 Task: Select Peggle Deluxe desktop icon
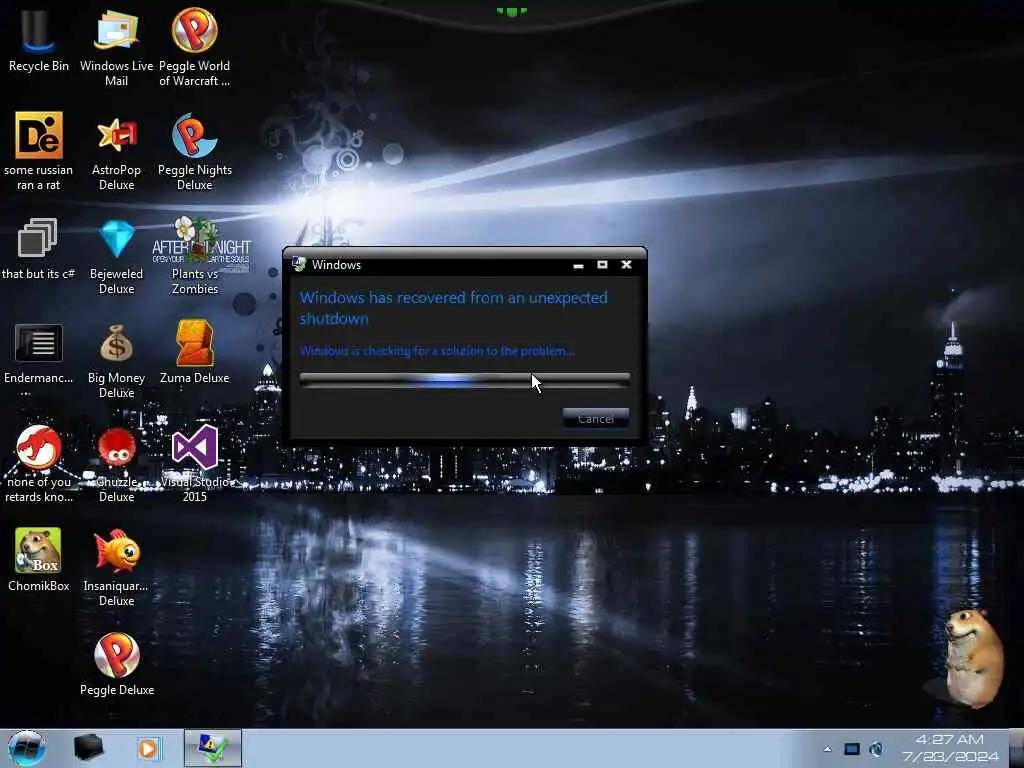click(x=117, y=664)
